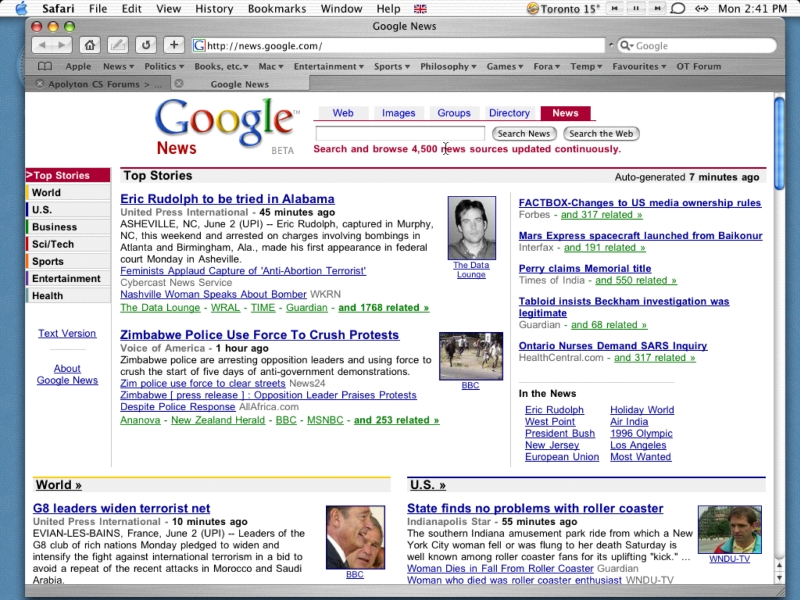Click the Google toolbar search field
This screenshot has height=600, width=800.
coord(696,45)
